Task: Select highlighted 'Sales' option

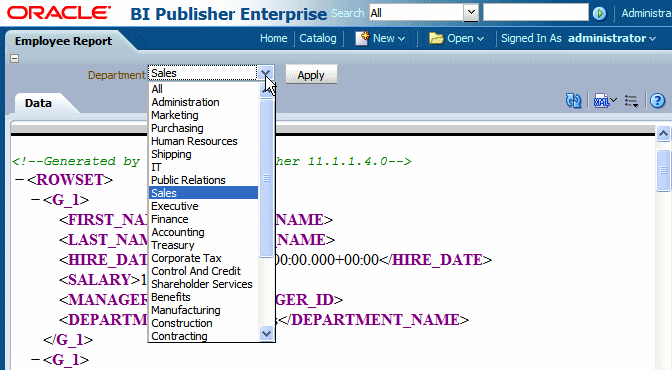Action: click(204, 193)
